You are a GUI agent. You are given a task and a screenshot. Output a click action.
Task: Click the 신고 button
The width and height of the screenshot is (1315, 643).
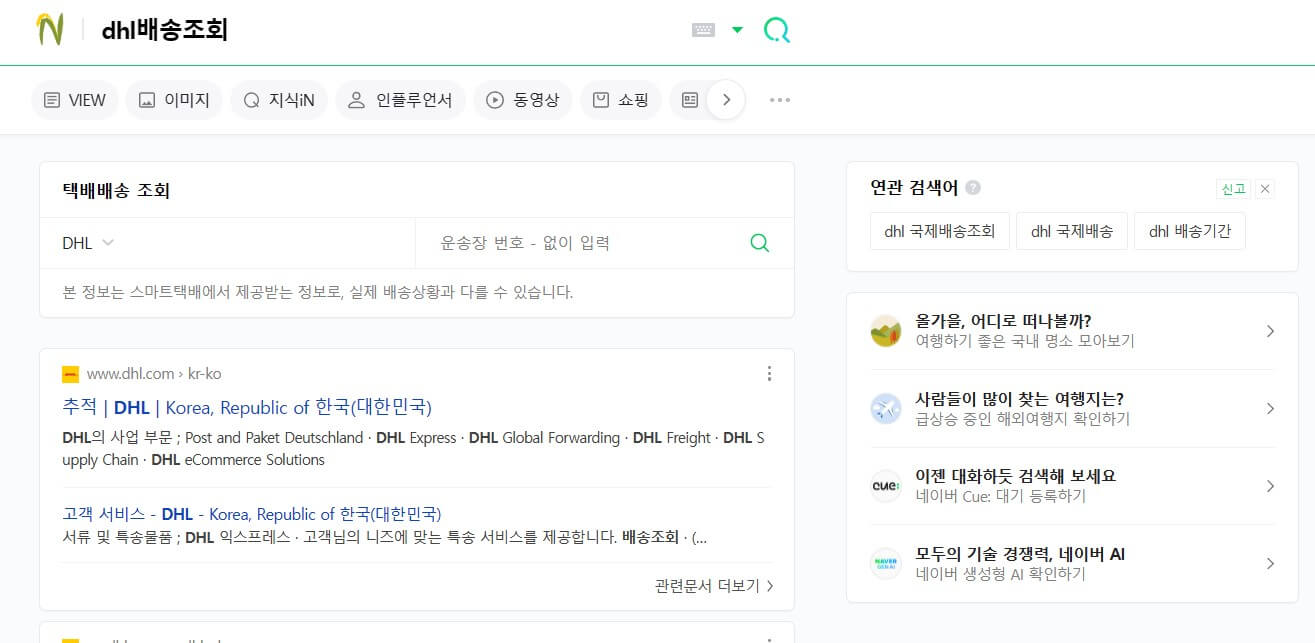[x=1232, y=189]
